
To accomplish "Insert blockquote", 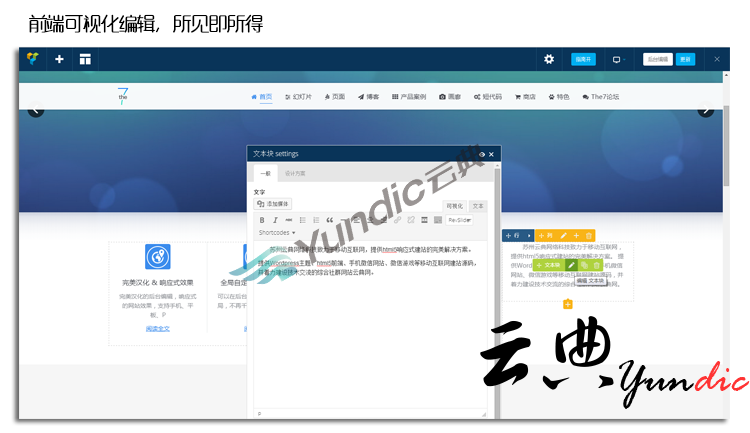I will (330, 220).
